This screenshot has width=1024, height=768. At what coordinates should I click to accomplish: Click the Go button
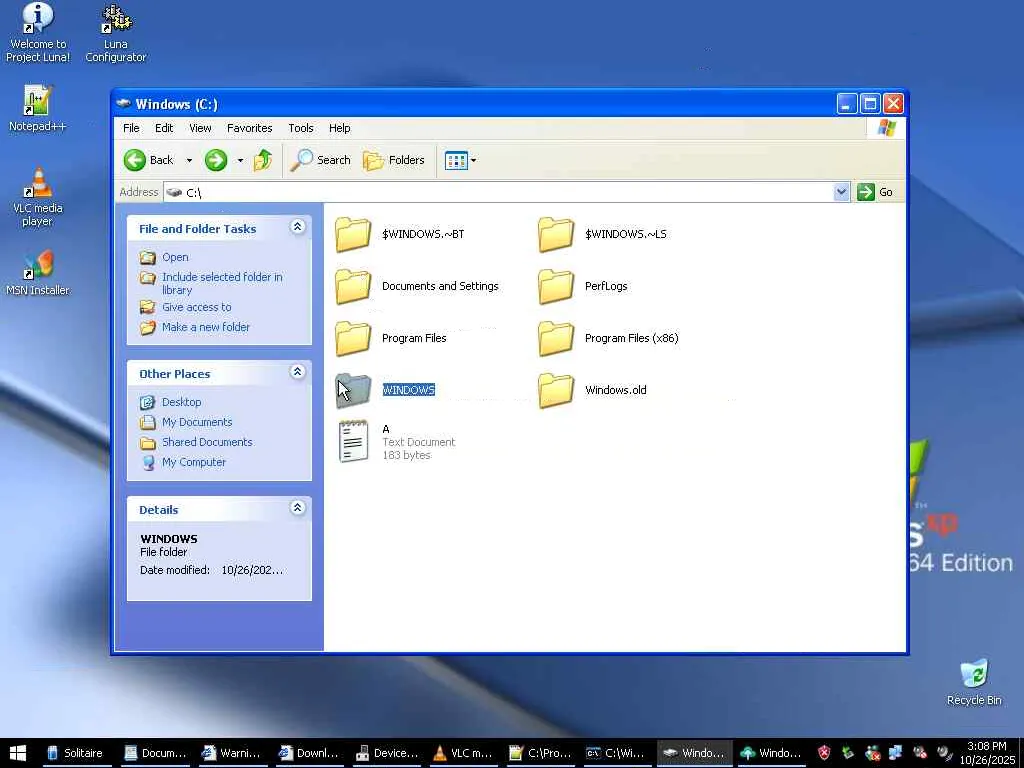click(x=875, y=192)
